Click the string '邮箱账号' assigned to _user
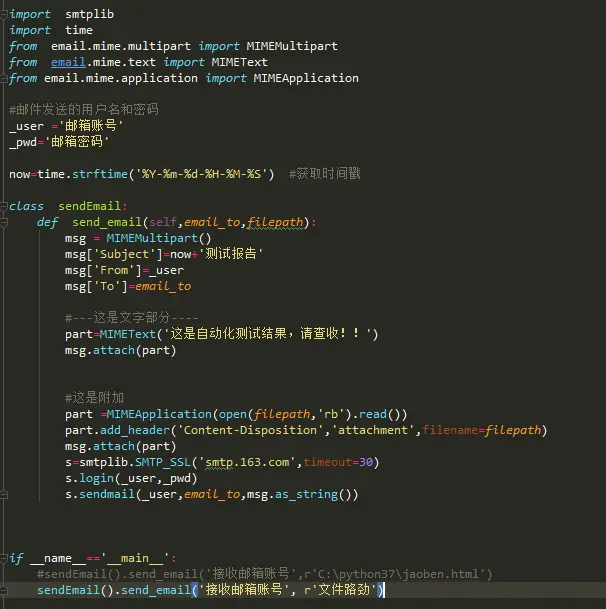Image resolution: width=606 pixels, height=609 pixels. 91,125
